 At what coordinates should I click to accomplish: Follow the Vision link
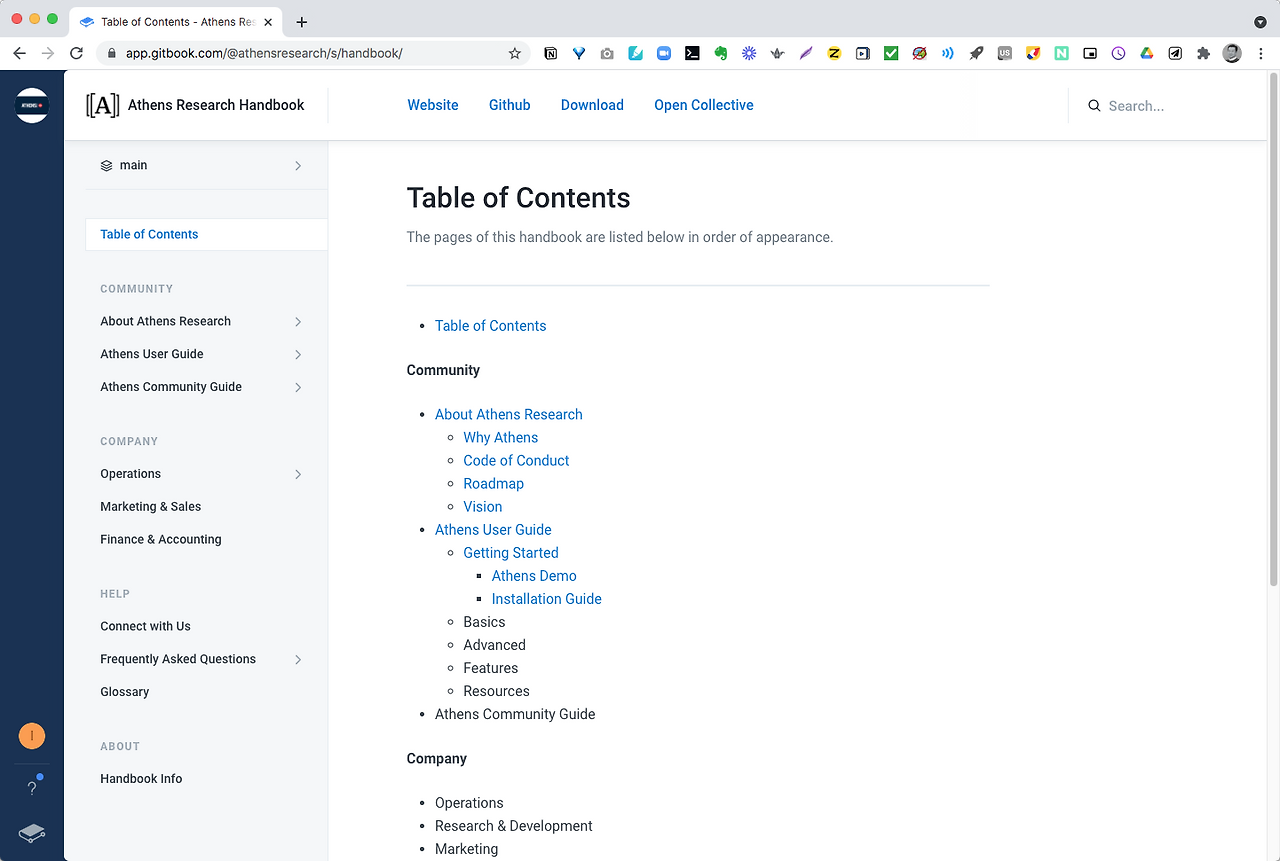click(483, 506)
